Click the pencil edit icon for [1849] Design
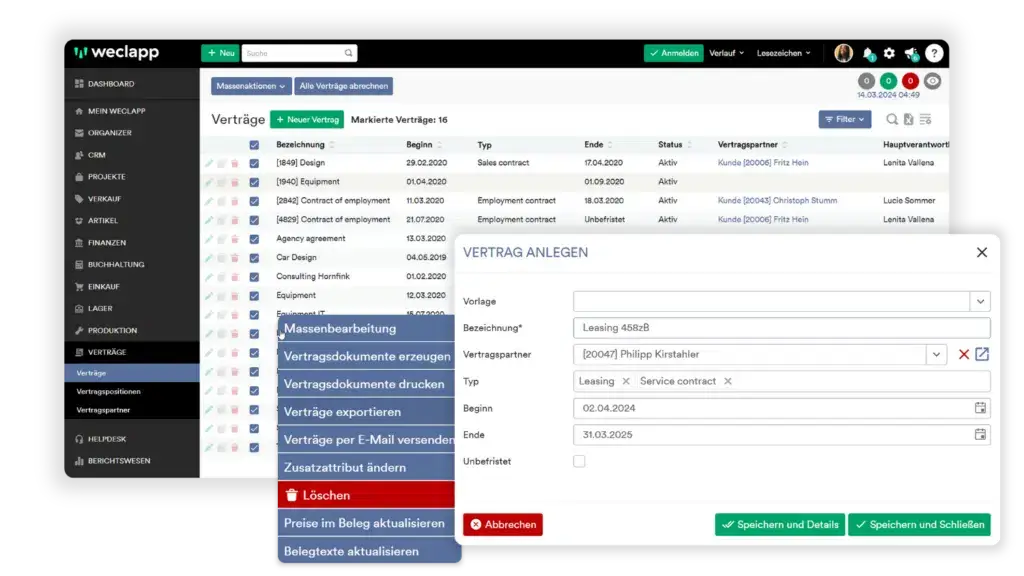 click(209, 163)
